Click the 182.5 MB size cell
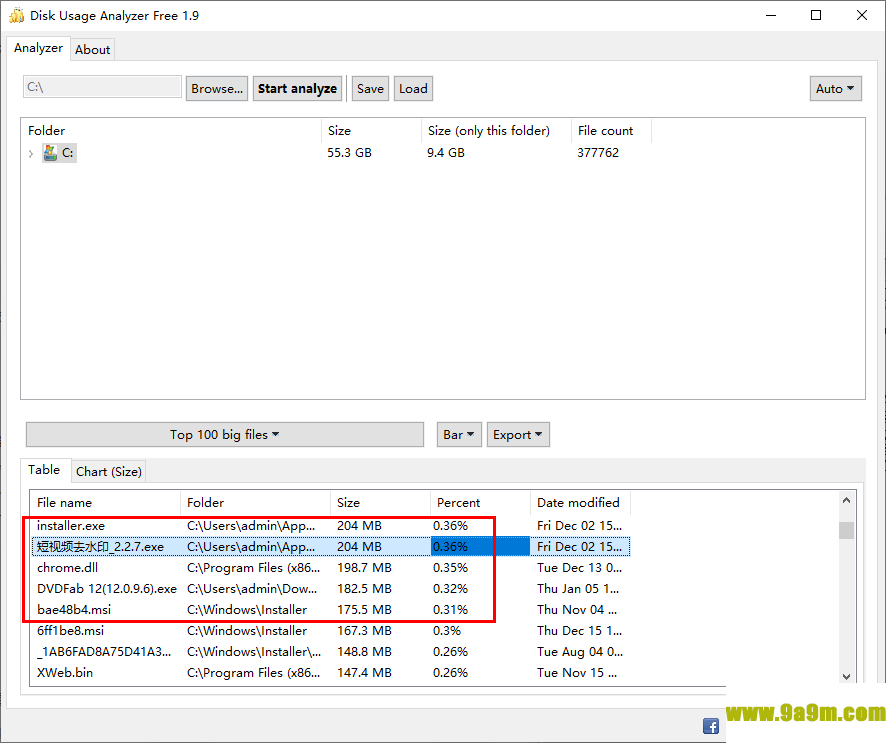886x743 pixels. pyautogui.click(x=364, y=588)
